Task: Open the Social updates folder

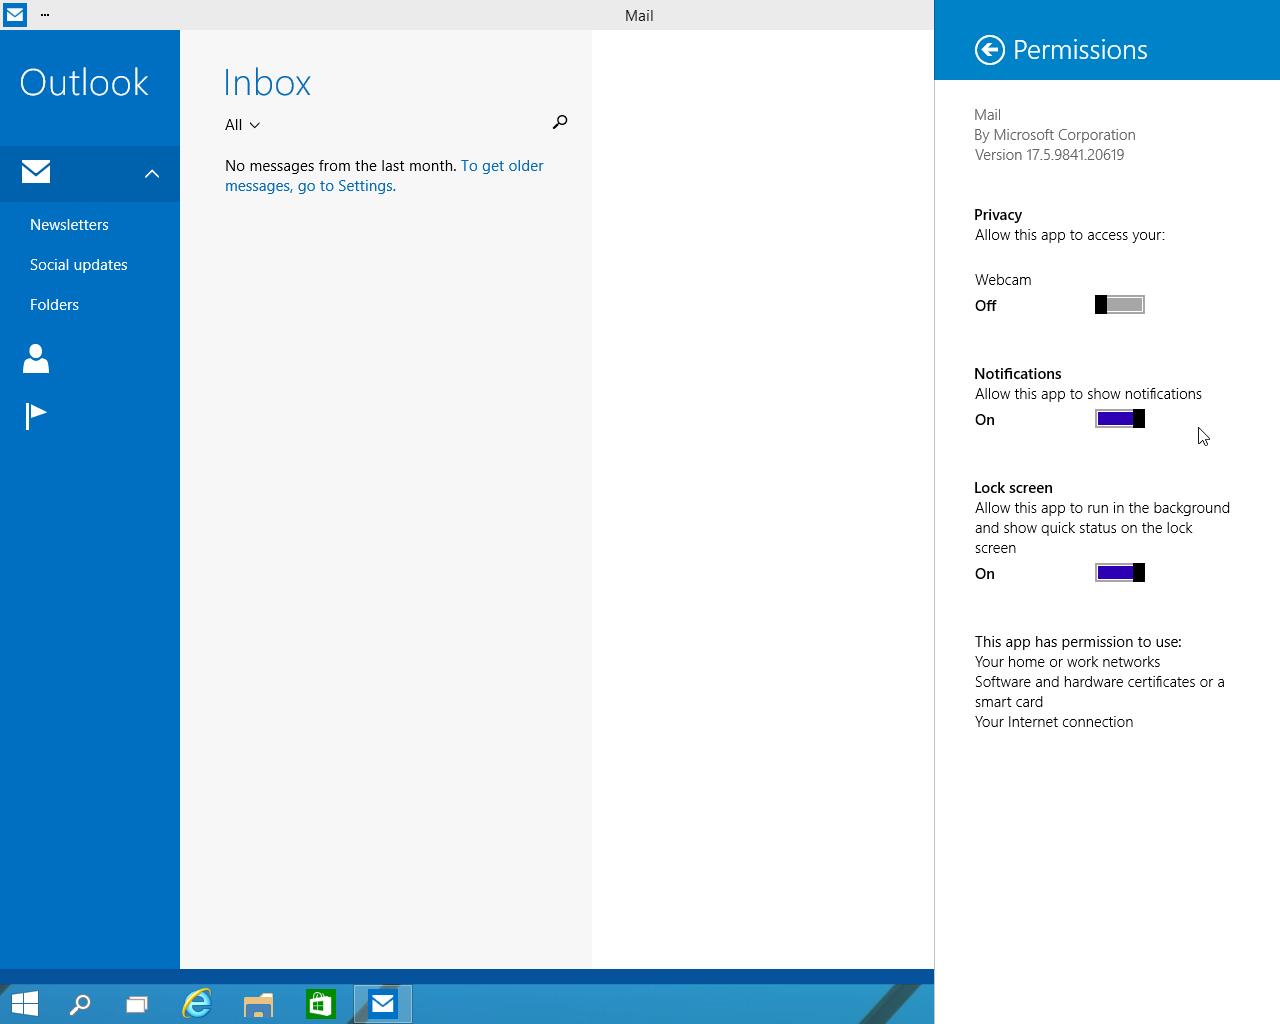Action: (x=79, y=265)
